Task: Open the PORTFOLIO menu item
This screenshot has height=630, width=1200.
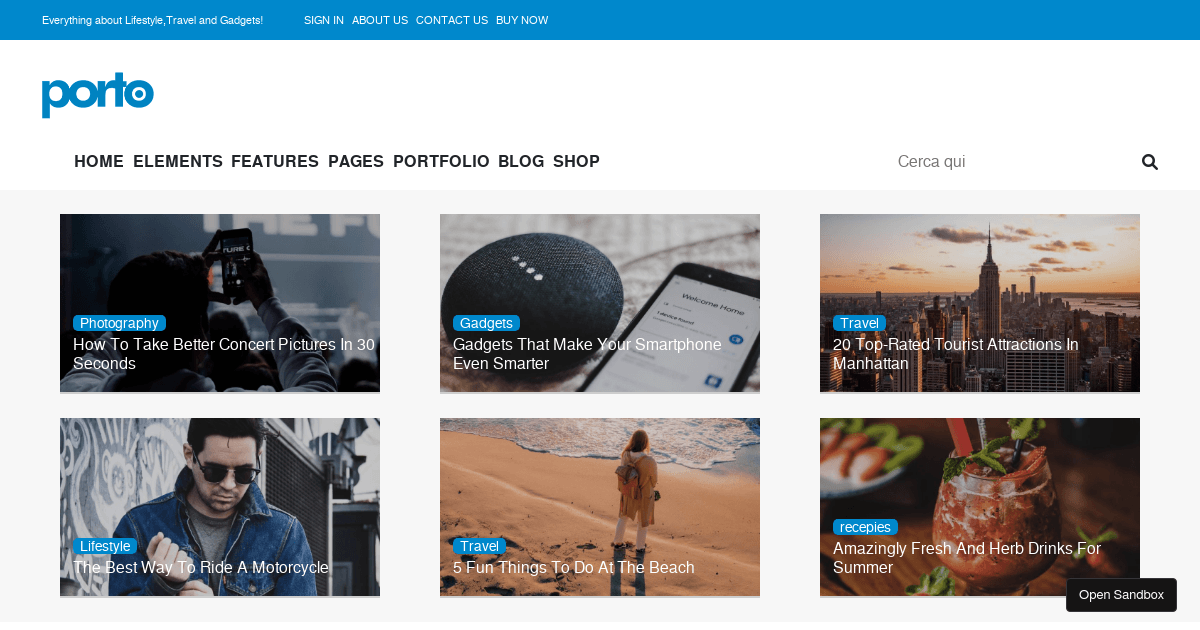Action: click(441, 162)
